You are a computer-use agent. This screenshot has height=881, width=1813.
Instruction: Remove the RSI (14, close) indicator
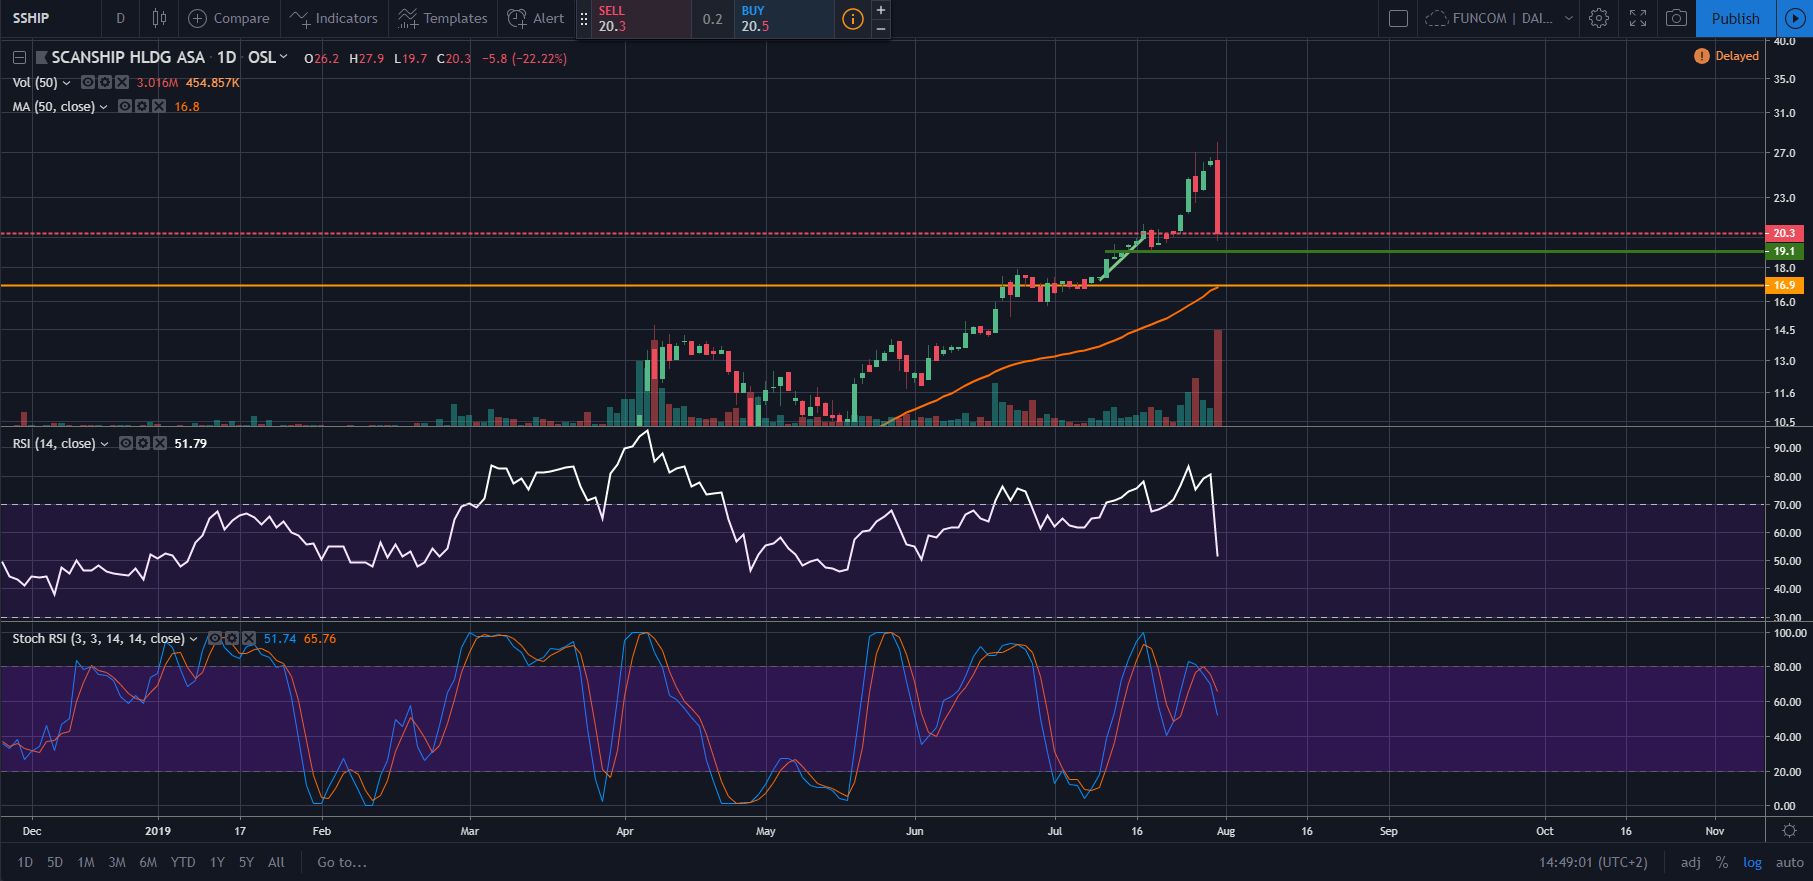pyautogui.click(x=160, y=443)
